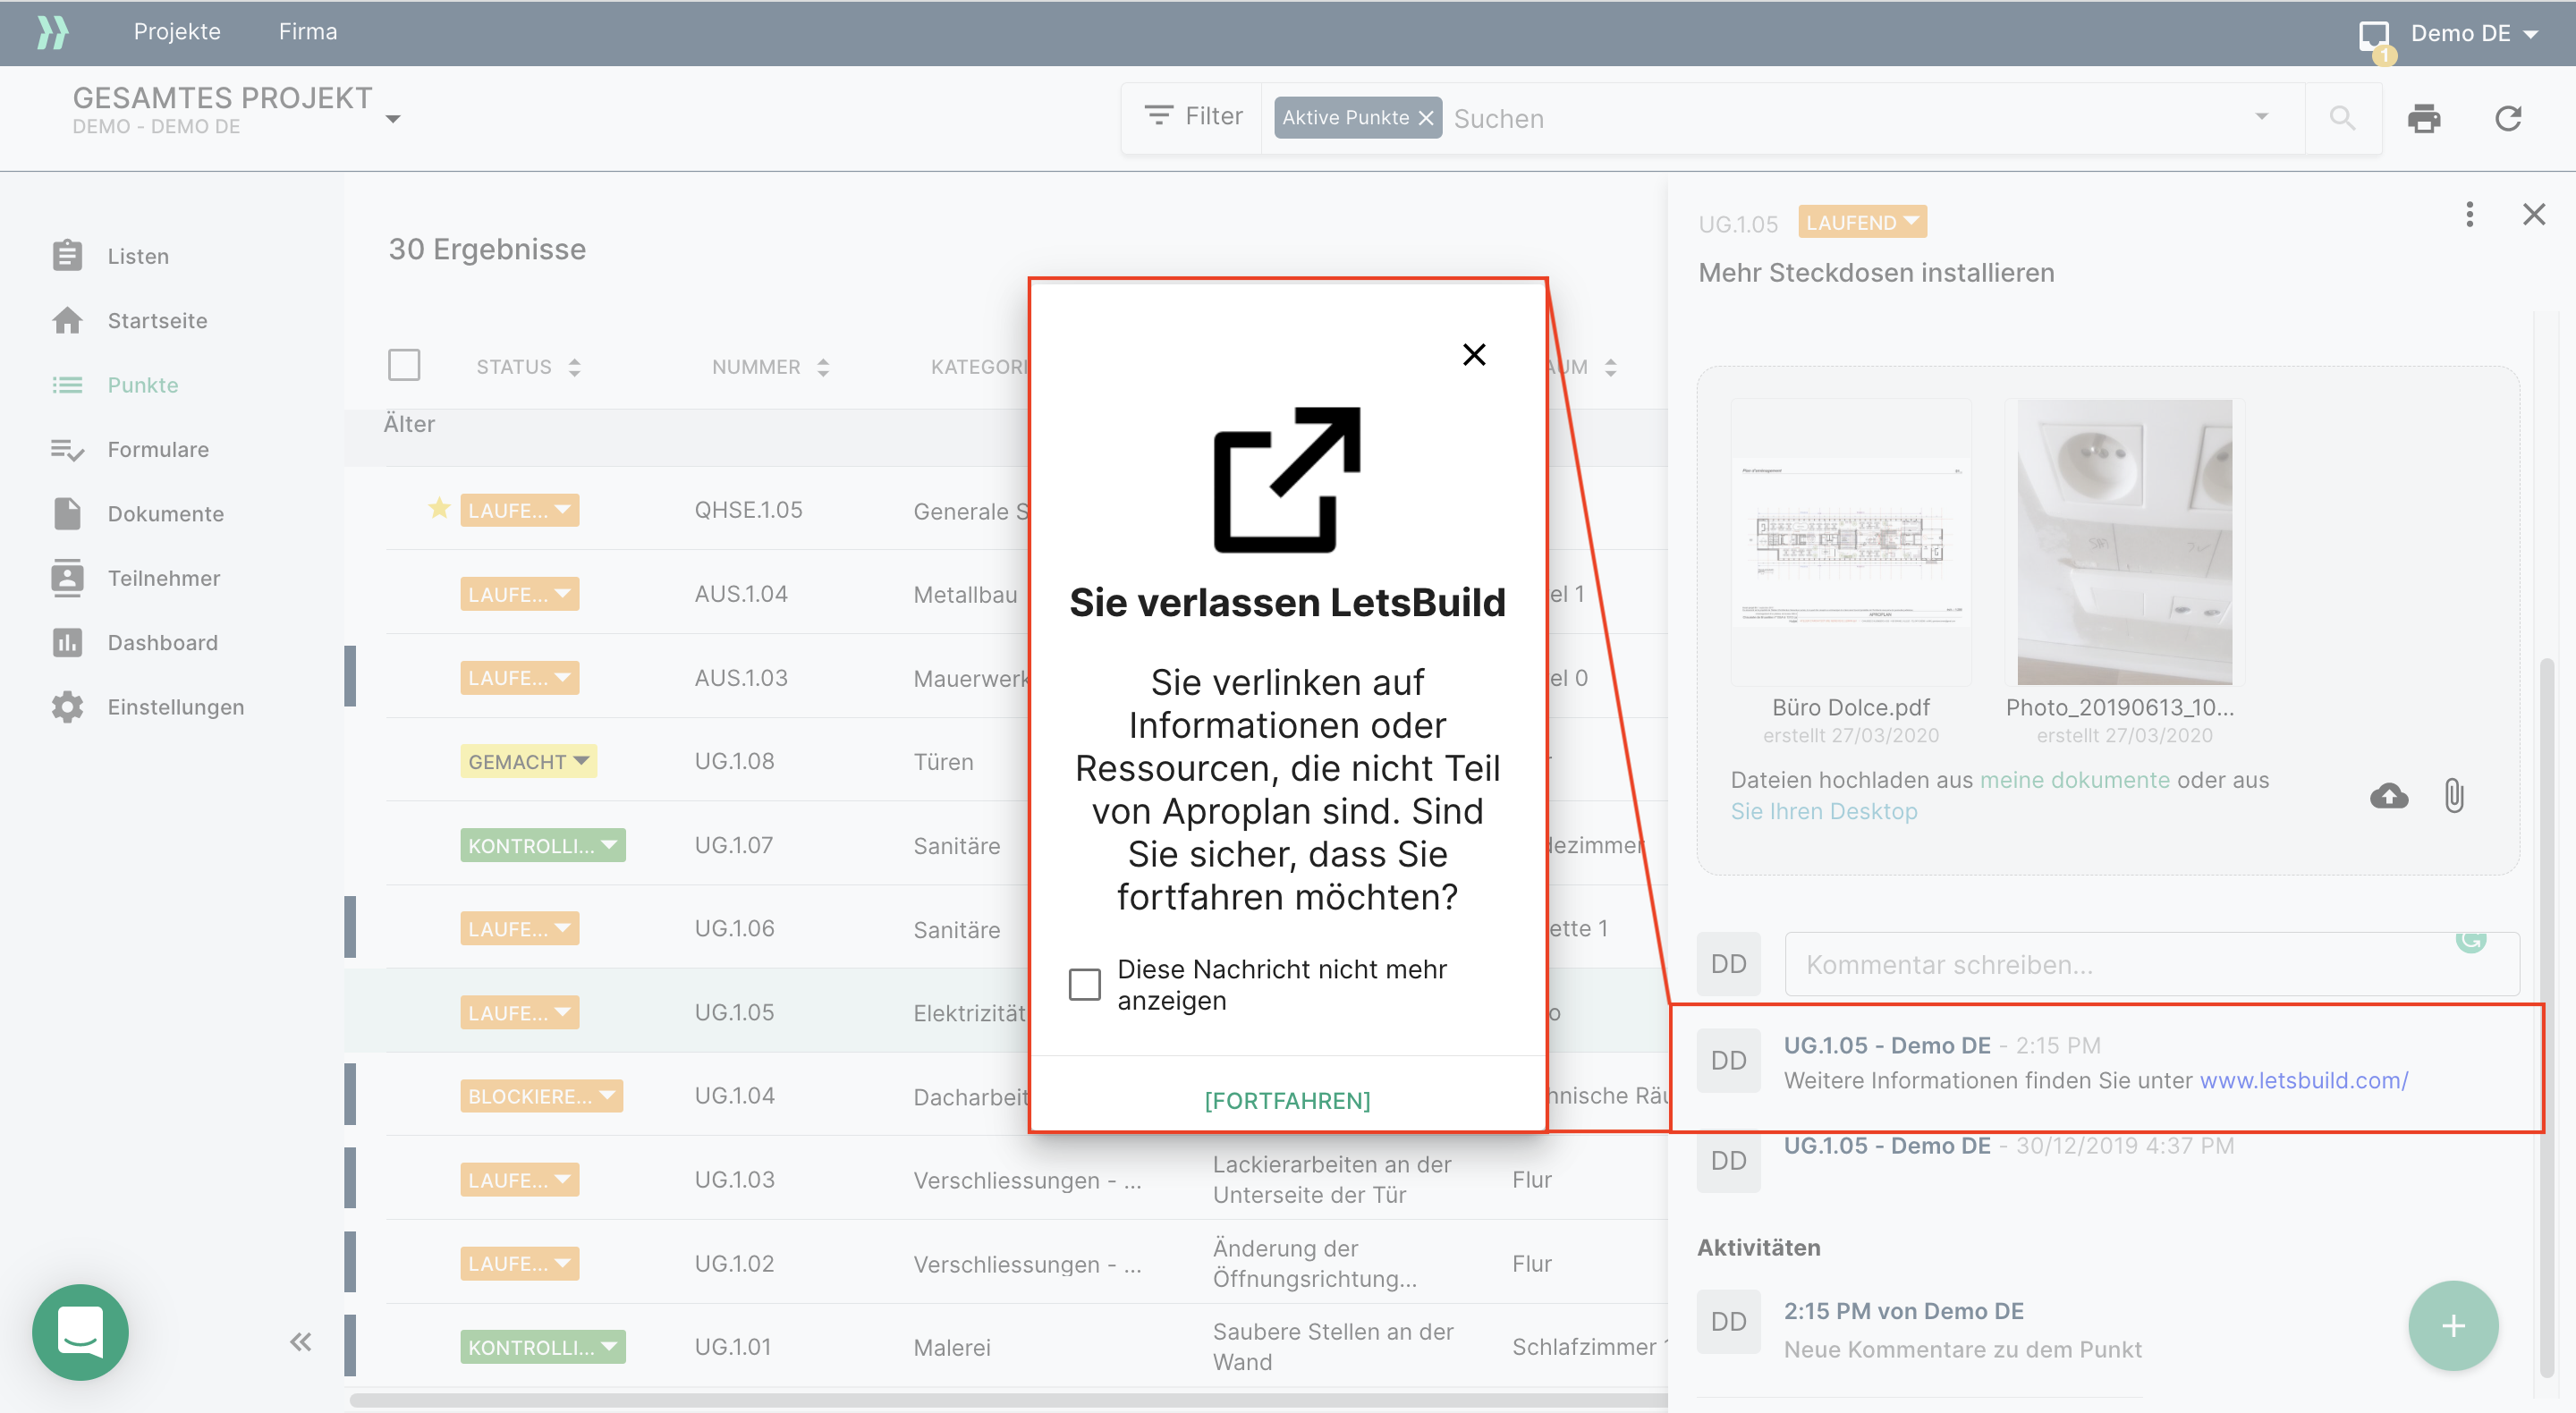
Task: Open GEMACHT status dropdown for UG.1.08
Action: coord(528,762)
